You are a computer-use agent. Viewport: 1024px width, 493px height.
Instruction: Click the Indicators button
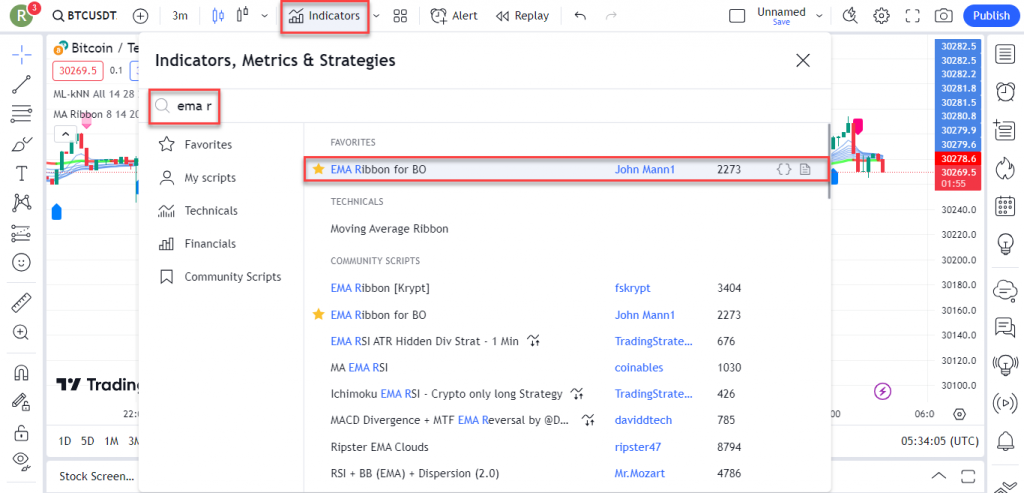(x=326, y=16)
